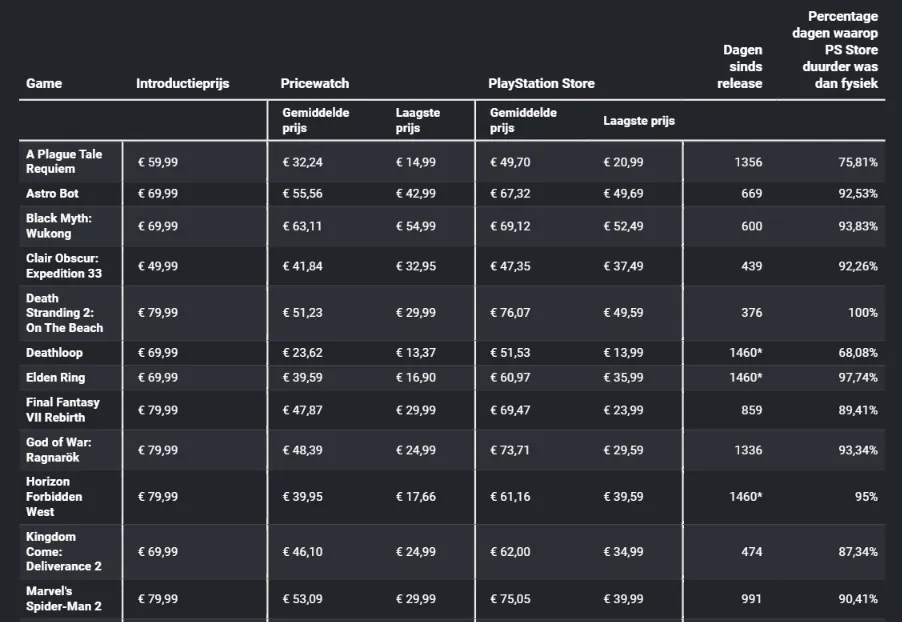Select Horizon Forbidden West game cell

click(54, 497)
